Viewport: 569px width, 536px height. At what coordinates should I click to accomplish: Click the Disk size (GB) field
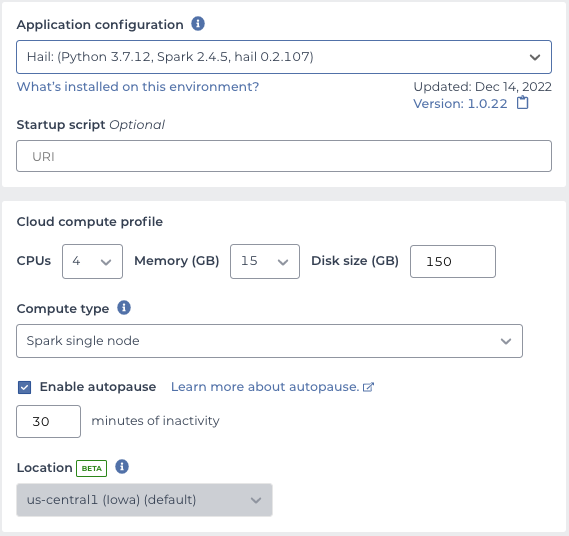(453, 261)
